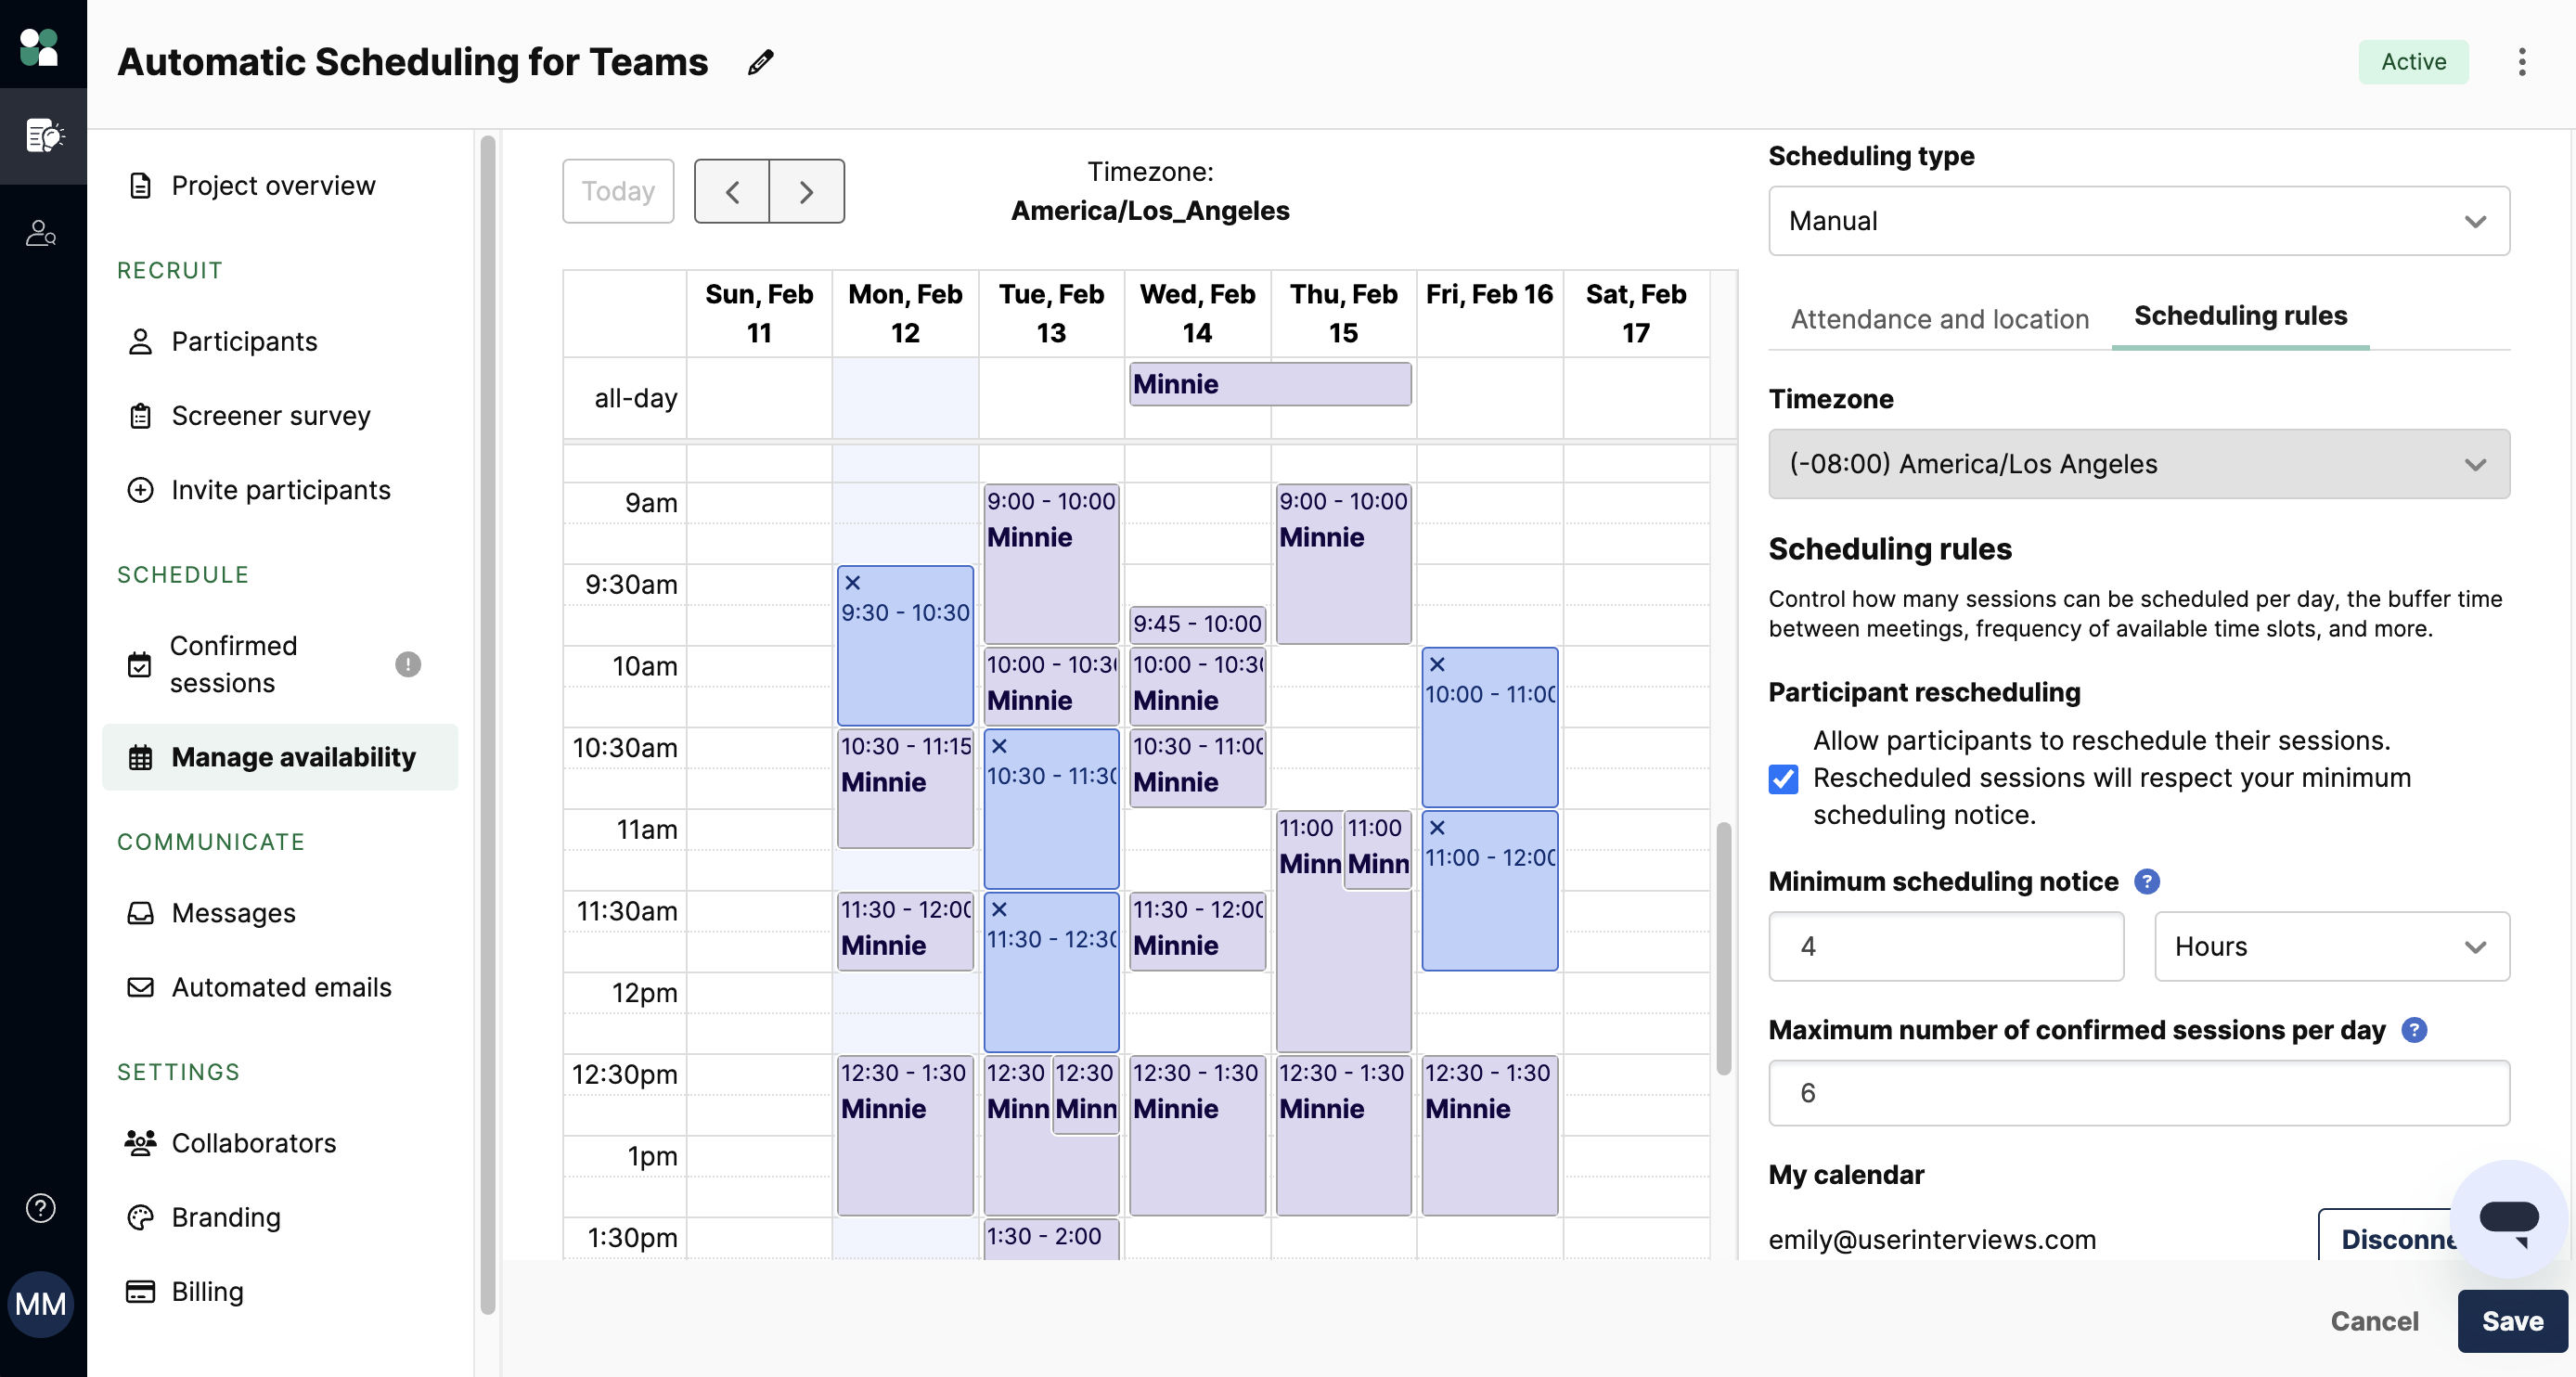Select Manage availability in sidebar

280,757
